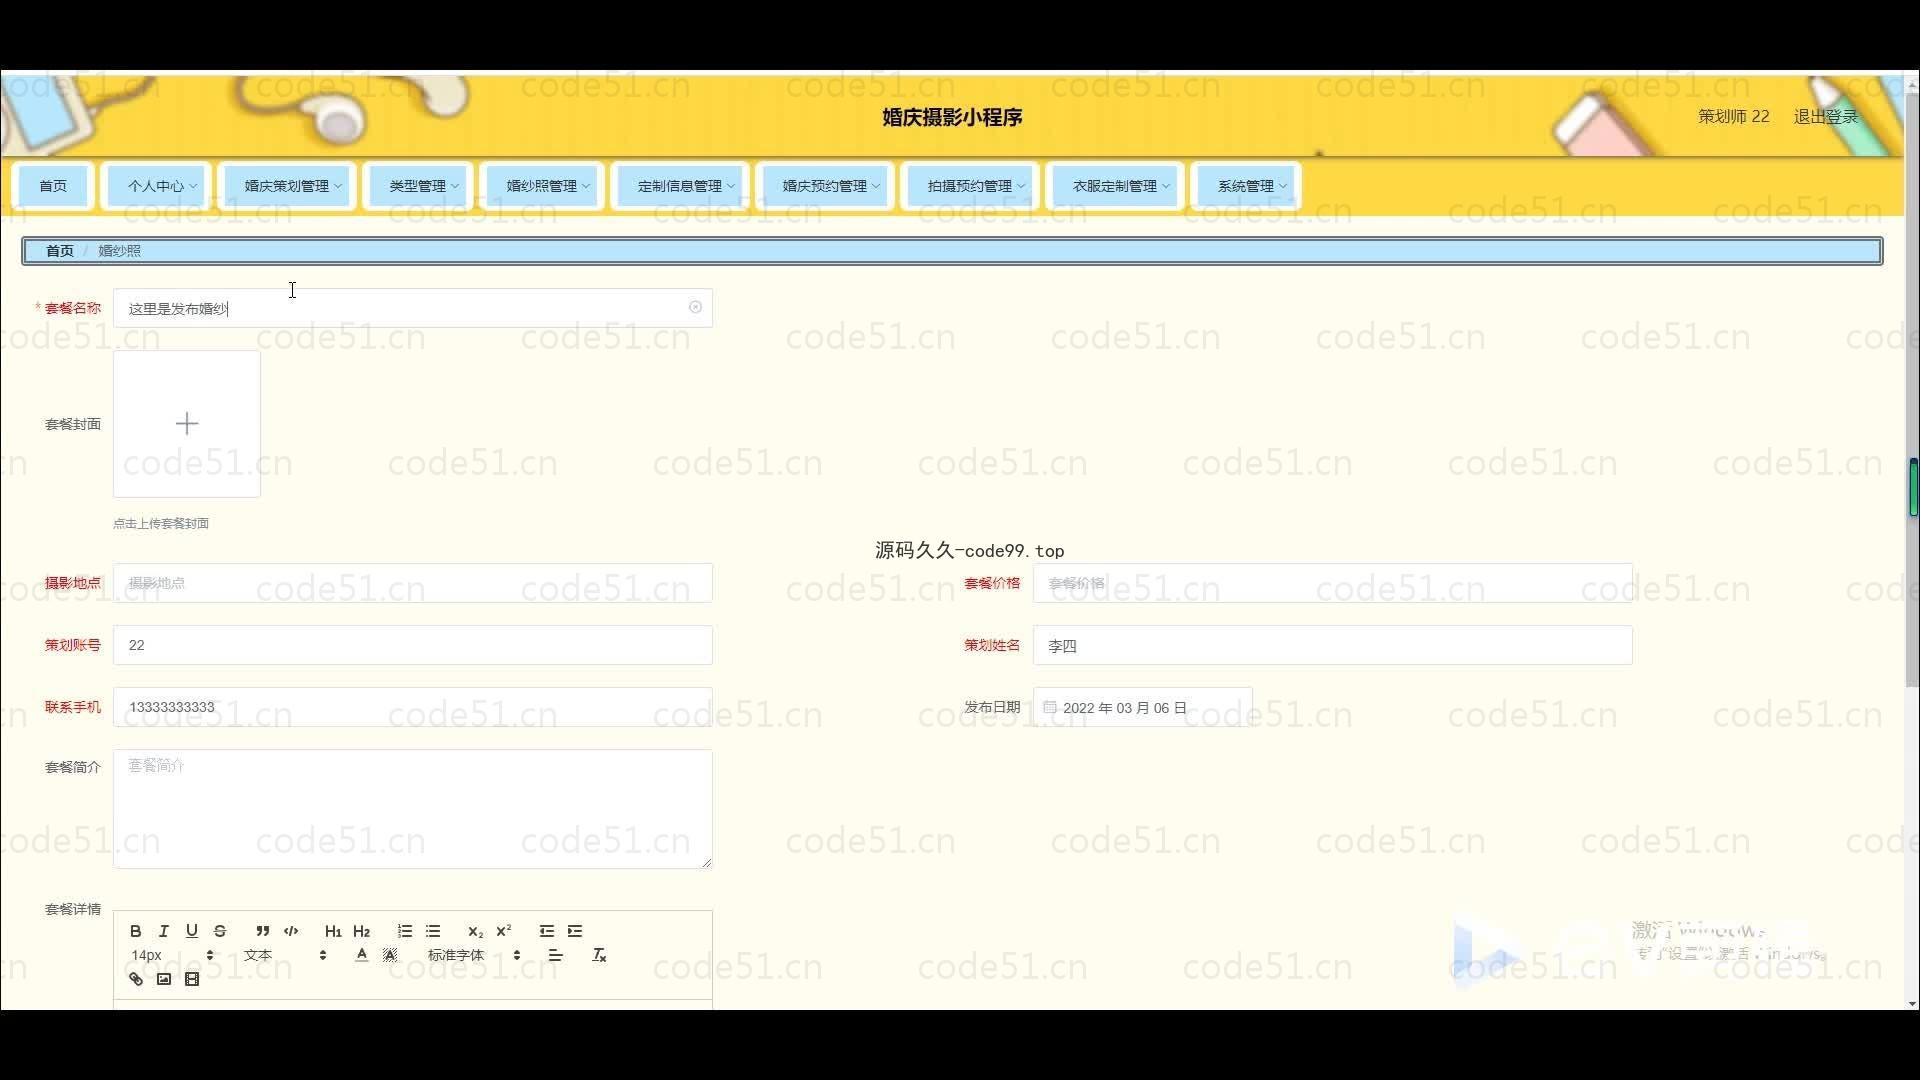
Task: Open the 发布日期 date field
Action: tap(1142, 707)
